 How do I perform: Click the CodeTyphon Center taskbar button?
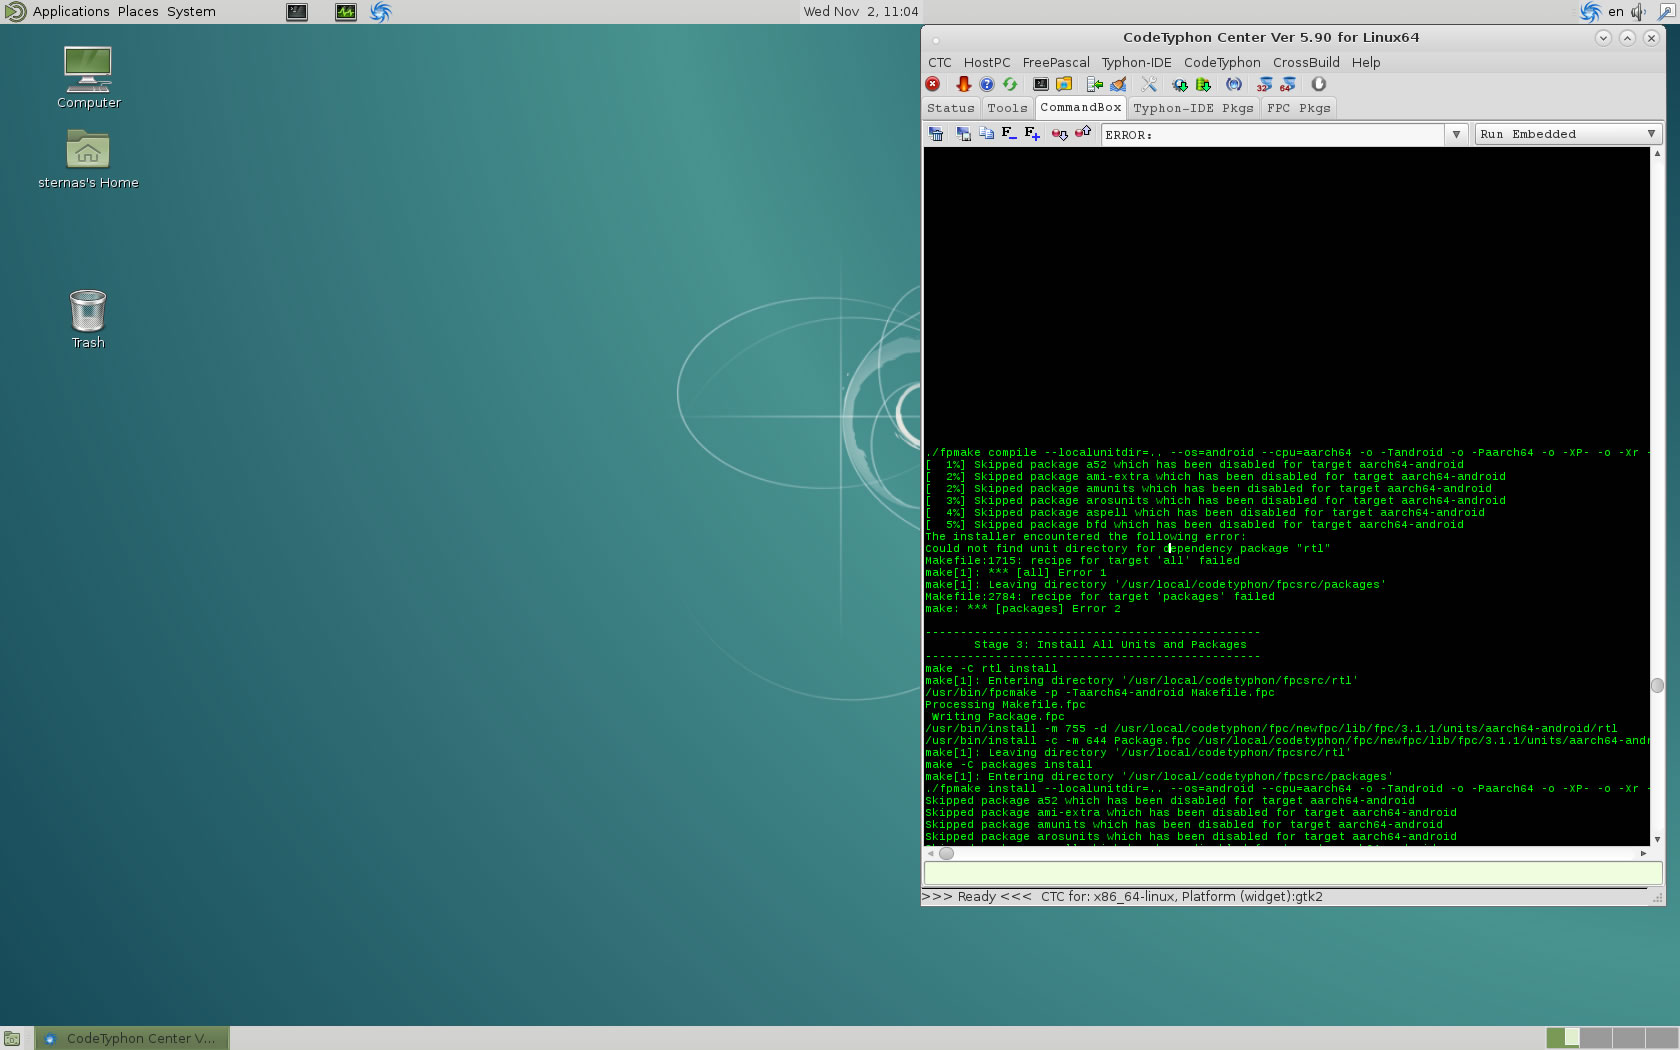[x=132, y=1038]
